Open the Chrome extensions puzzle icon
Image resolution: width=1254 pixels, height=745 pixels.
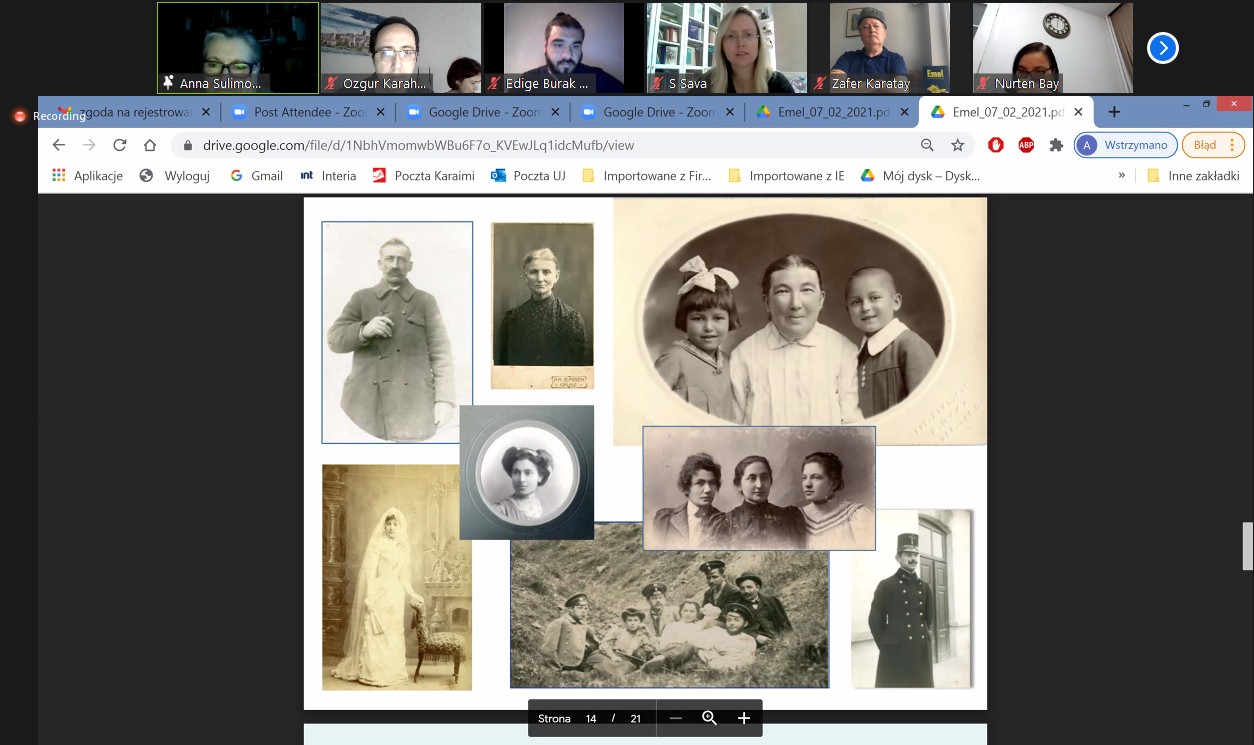1056,145
